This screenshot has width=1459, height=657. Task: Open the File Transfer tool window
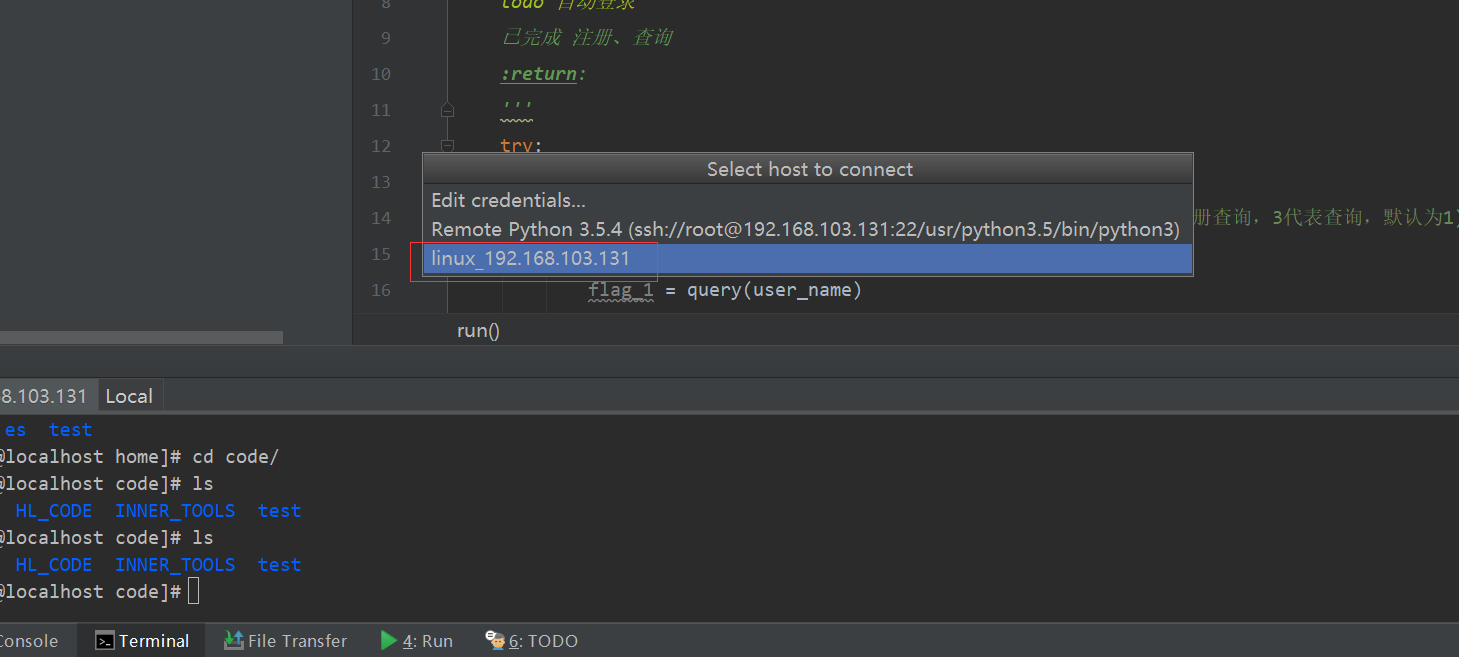coord(297,641)
